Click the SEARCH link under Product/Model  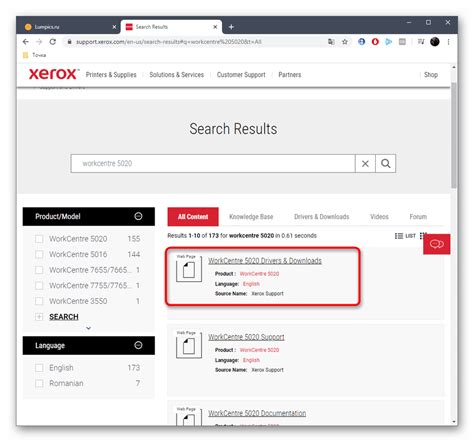tap(64, 317)
